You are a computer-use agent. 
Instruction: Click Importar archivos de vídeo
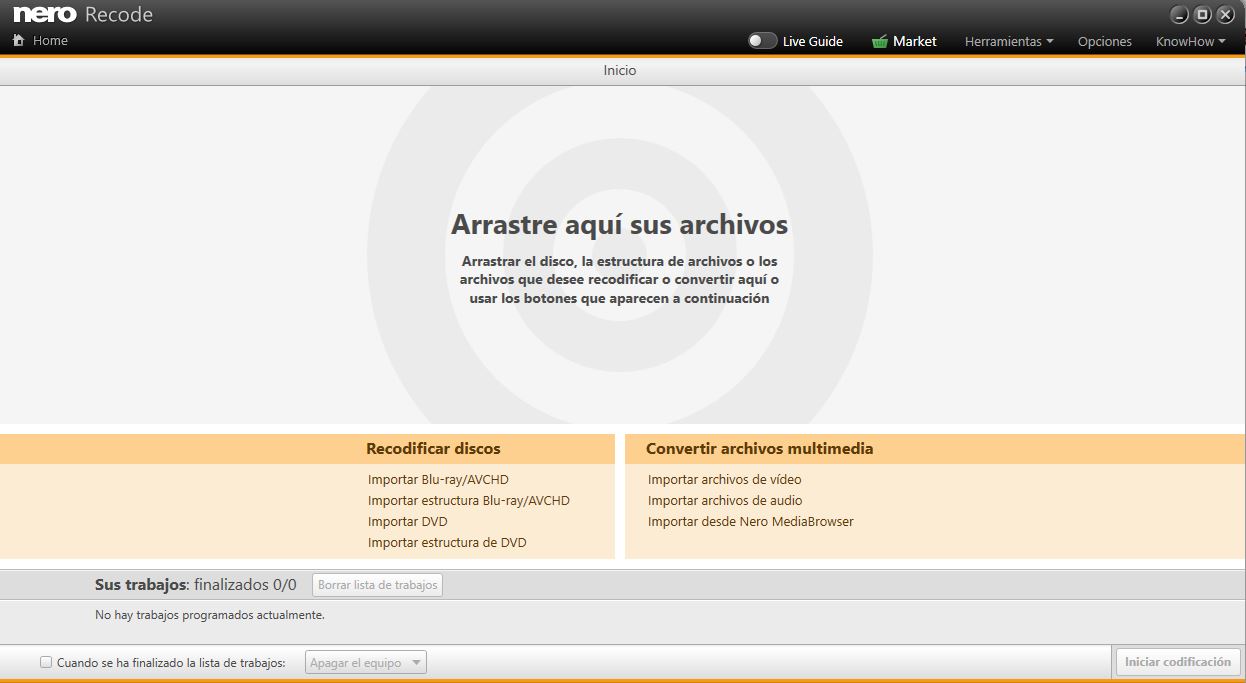[724, 480]
